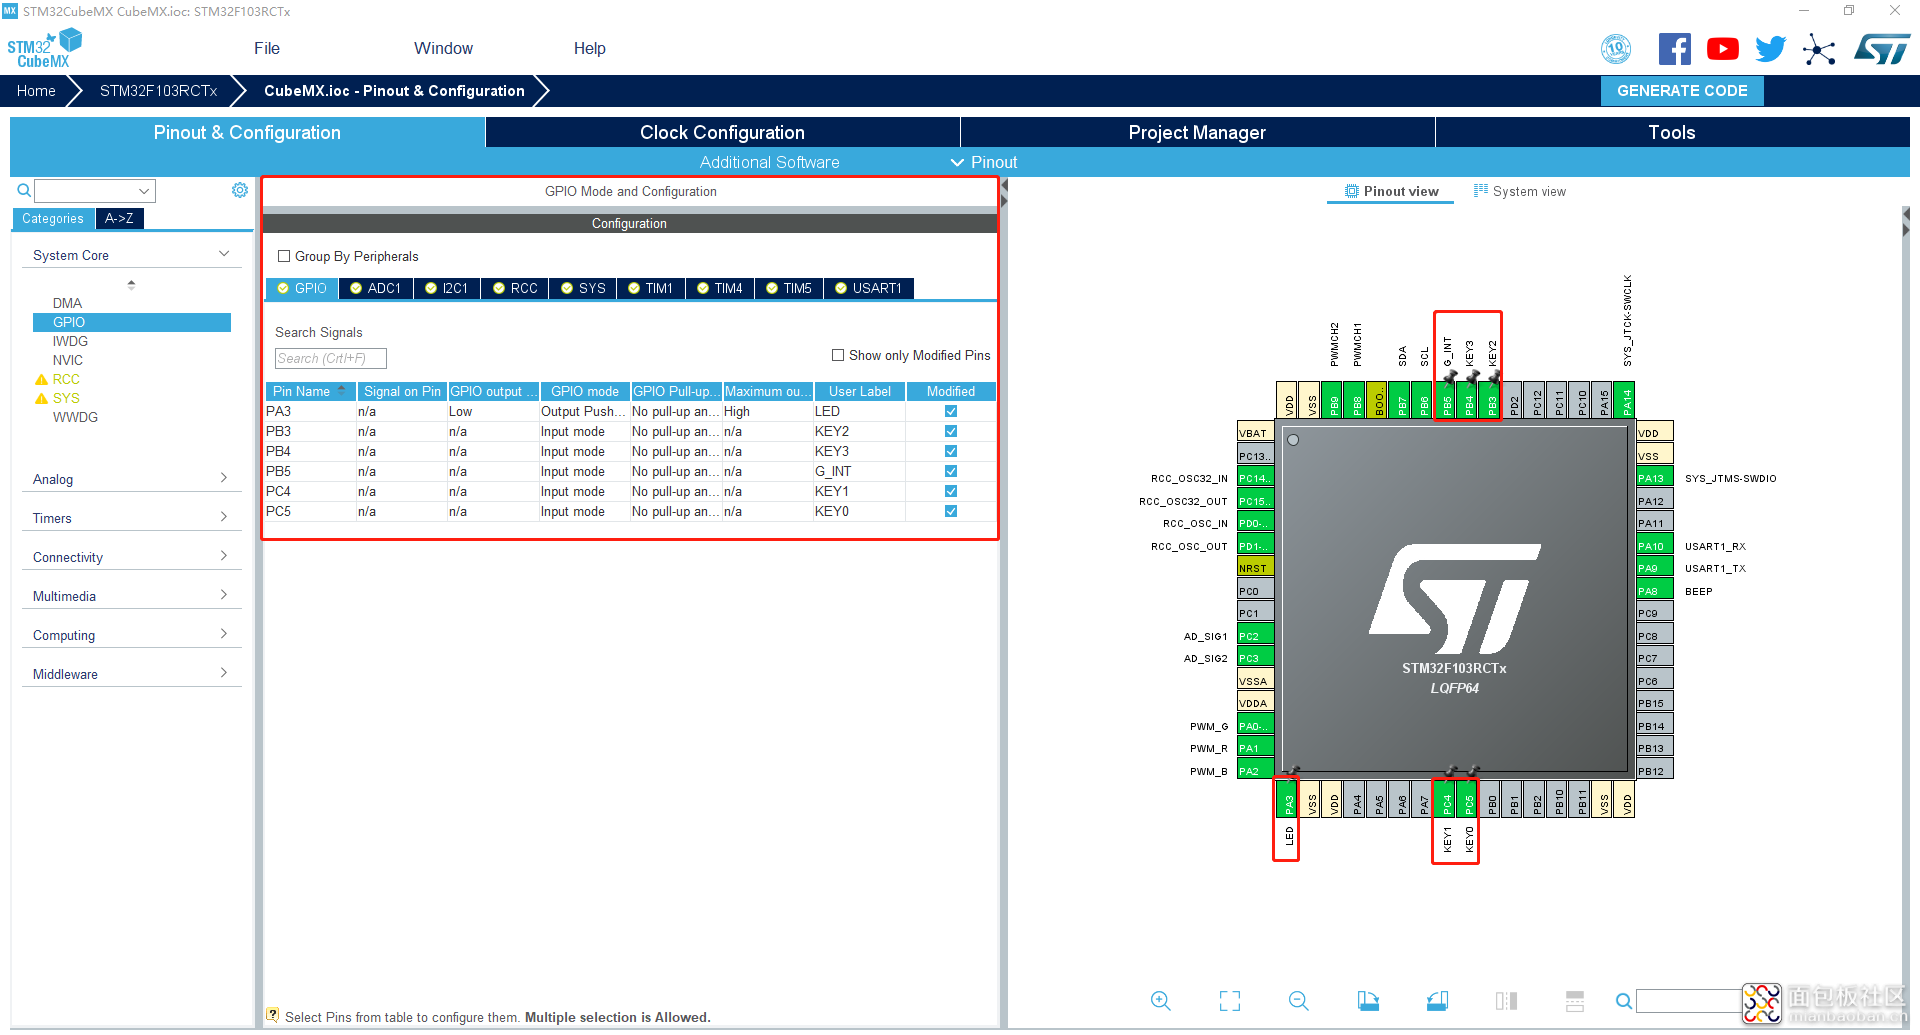Select PA3 LED pin on chip
Screen dimensions: 1920x1035
[1288, 800]
